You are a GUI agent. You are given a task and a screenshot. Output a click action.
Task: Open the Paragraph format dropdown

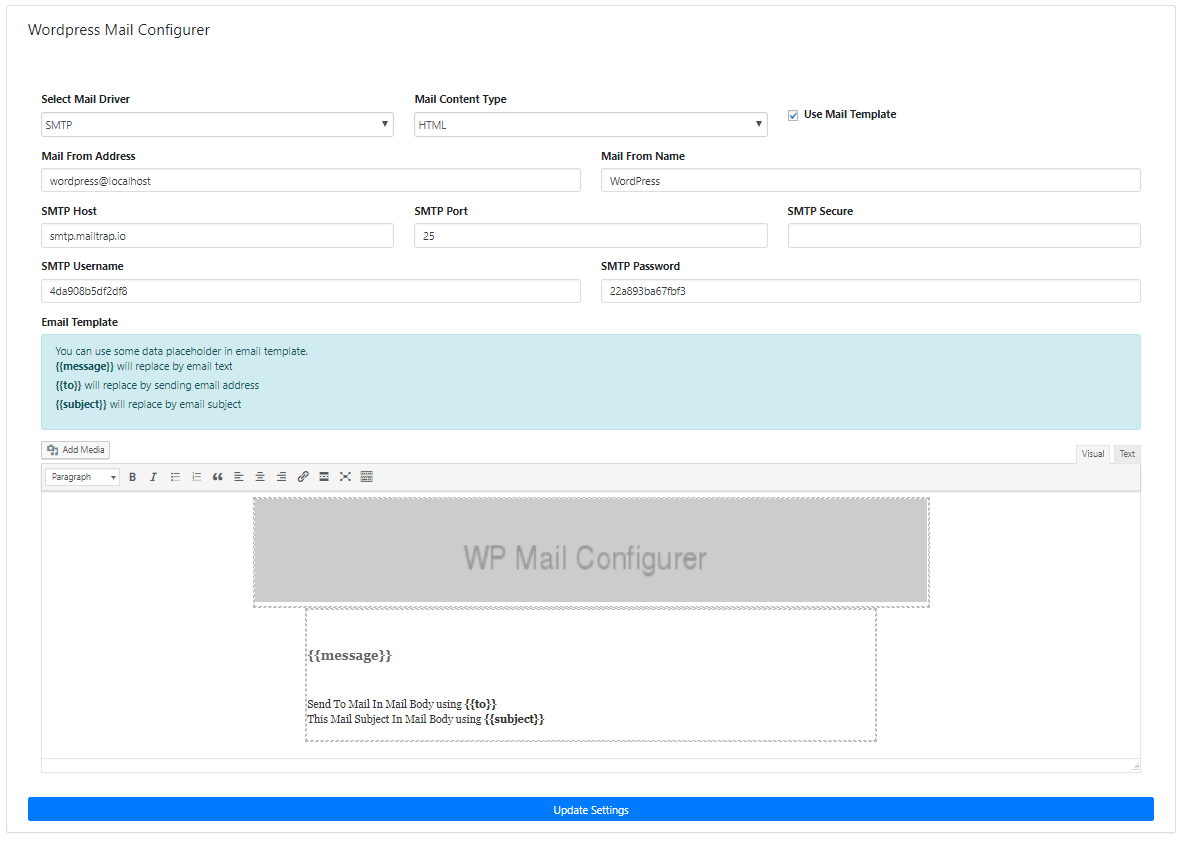[x=82, y=477]
